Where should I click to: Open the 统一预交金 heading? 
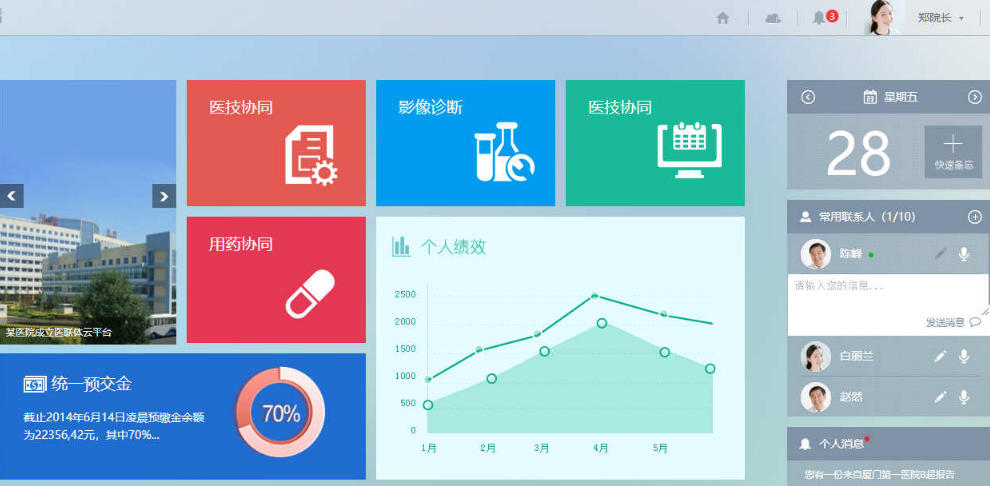[x=92, y=384]
